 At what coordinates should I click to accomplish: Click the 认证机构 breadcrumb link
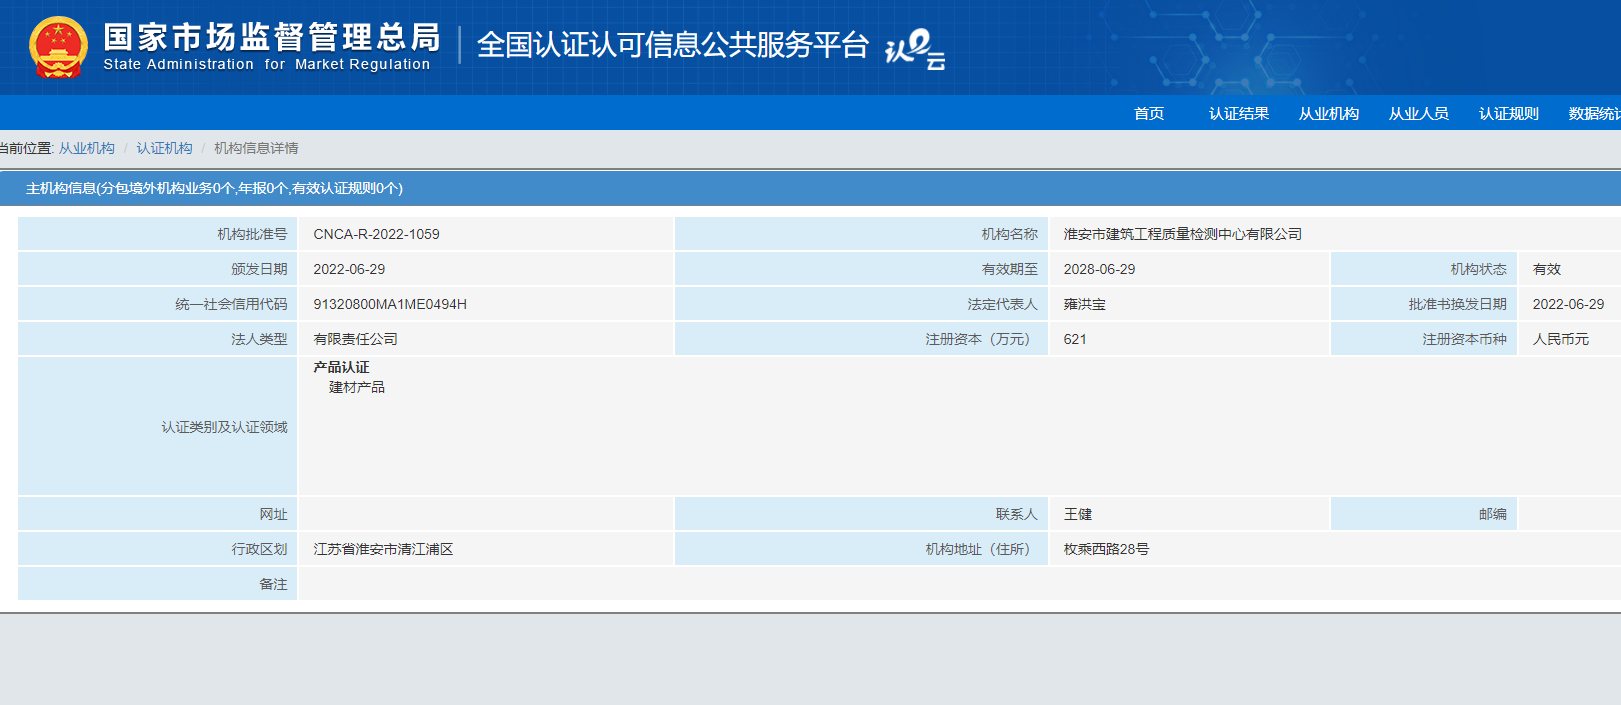click(164, 148)
